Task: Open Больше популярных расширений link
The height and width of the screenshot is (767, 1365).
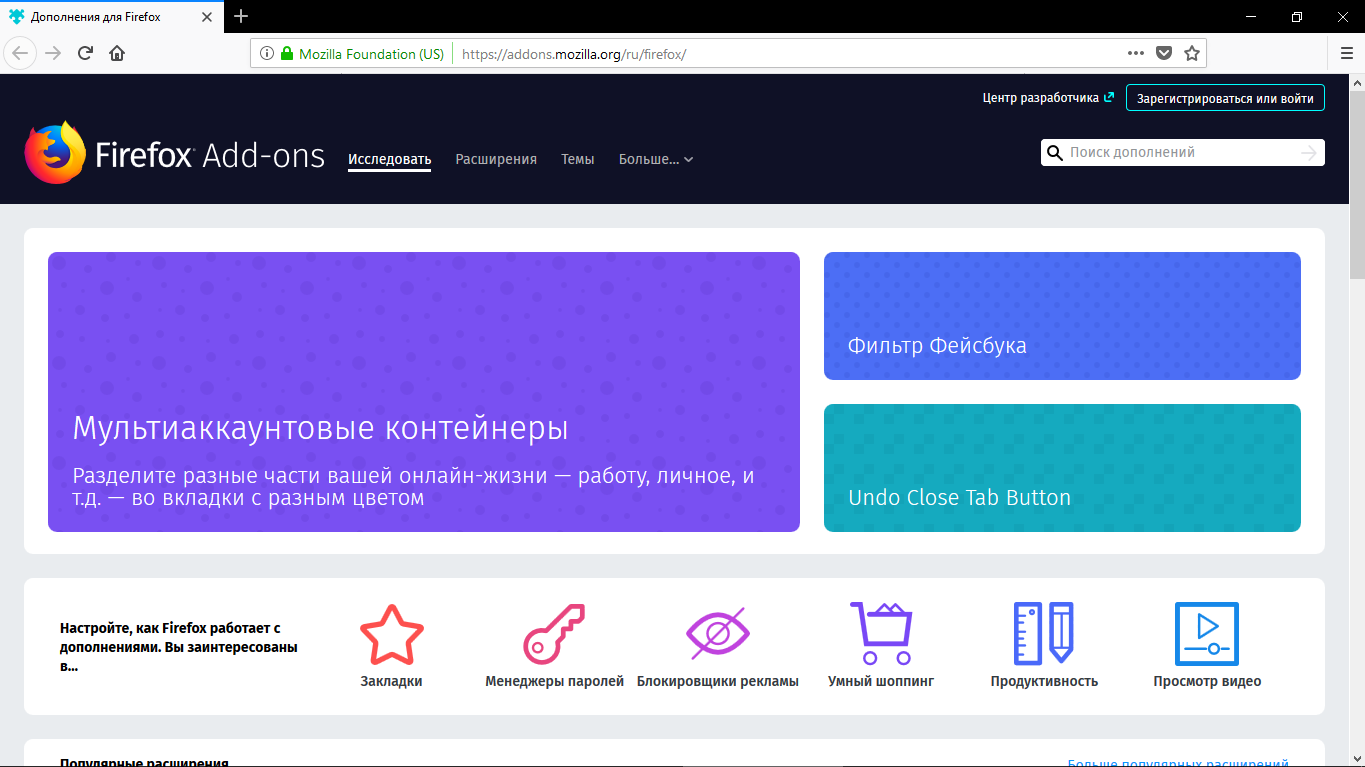Action: (x=1178, y=763)
